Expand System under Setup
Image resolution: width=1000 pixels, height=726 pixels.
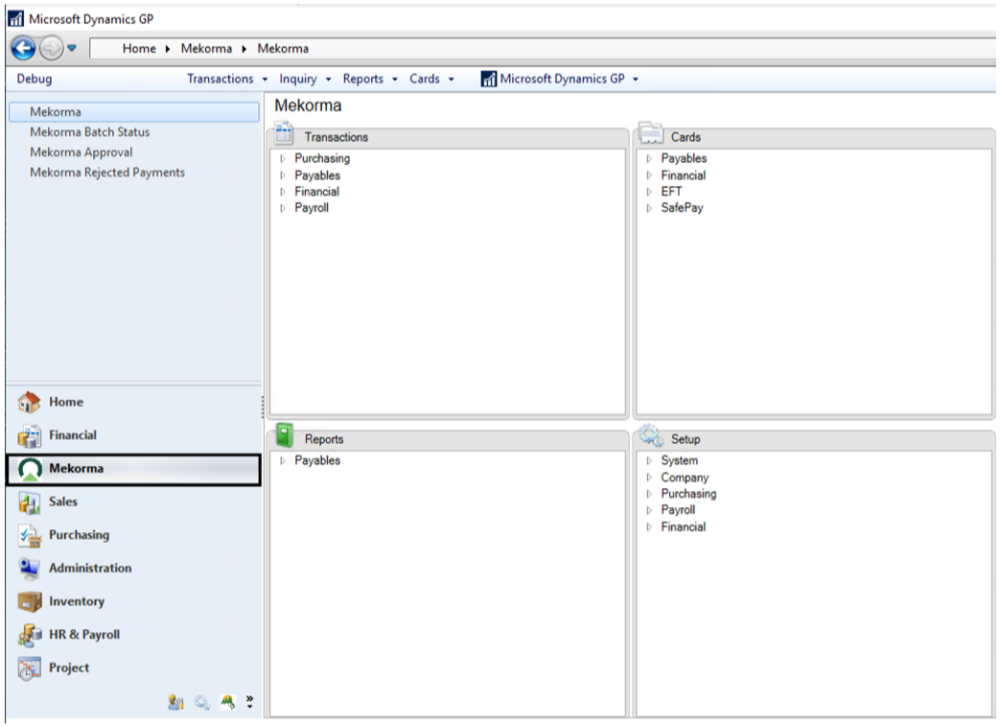[649, 461]
